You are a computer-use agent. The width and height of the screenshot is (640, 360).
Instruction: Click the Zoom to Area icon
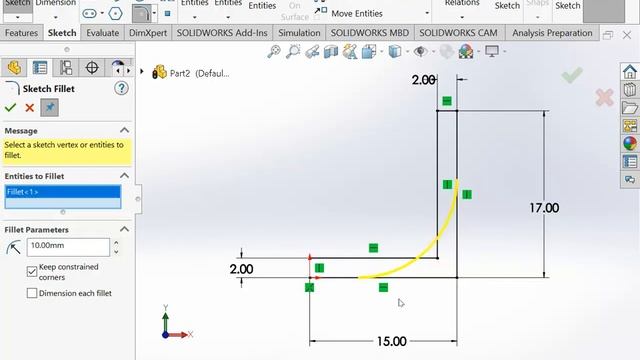click(293, 52)
